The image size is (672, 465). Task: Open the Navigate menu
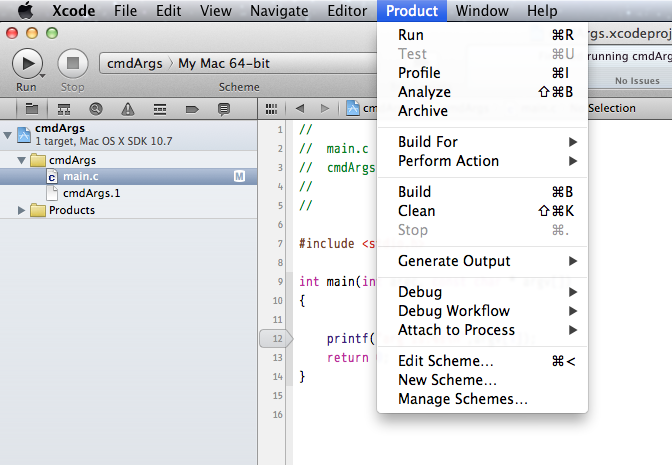pos(279,11)
